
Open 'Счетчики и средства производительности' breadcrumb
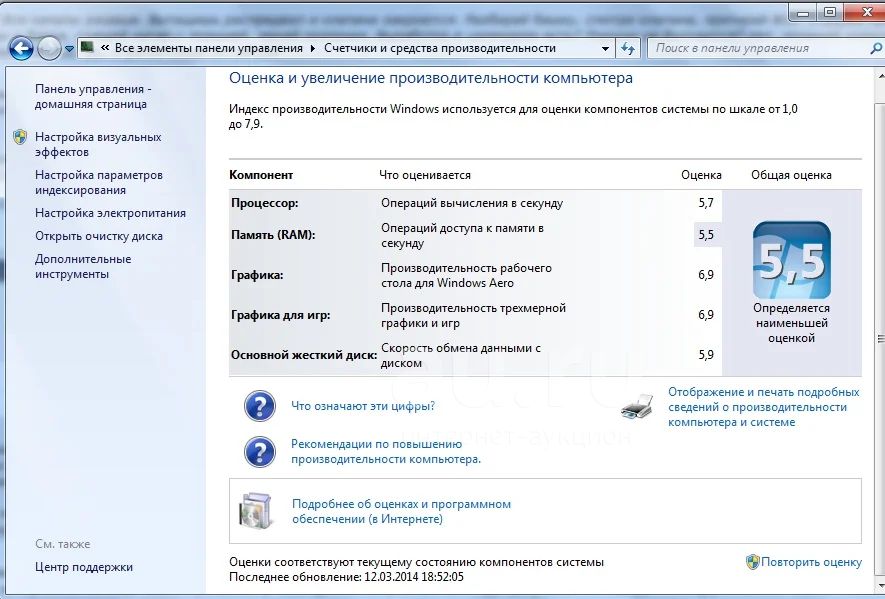440,48
